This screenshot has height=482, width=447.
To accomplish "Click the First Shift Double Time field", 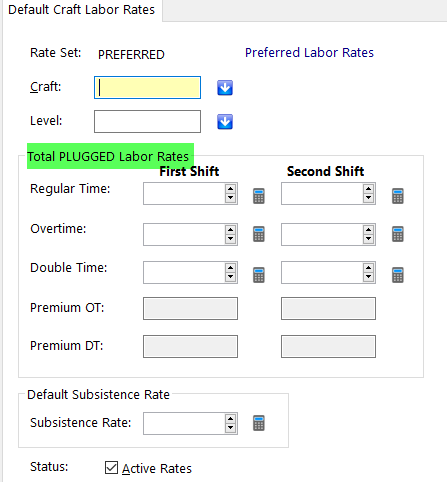I will click(184, 272).
